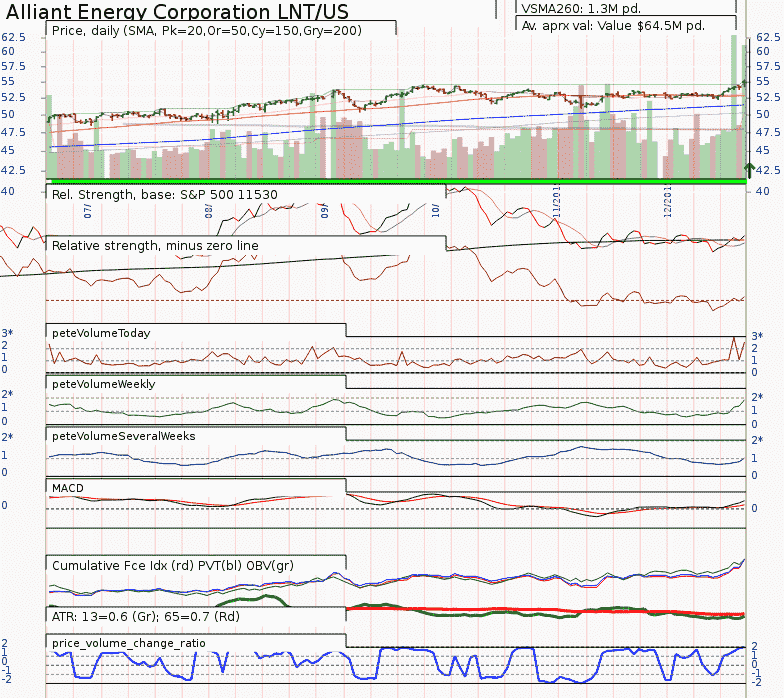Click the 3* label left of peteVolumeToday
Viewport: 784px width, 698px height.
(x=7, y=333)
